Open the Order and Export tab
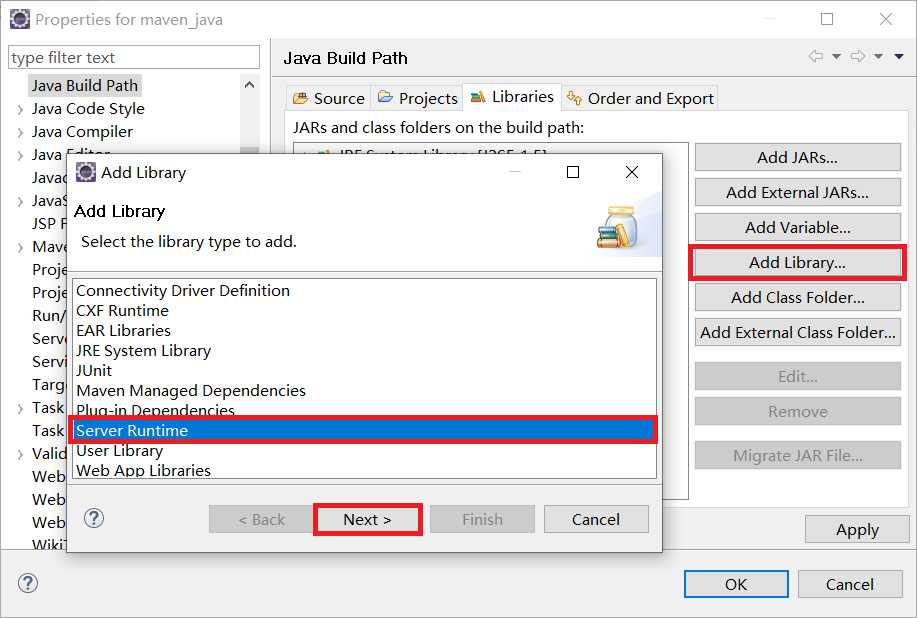The height and width of the screenshot is (618, 917). pyautogui.click(x=640, y=98)
